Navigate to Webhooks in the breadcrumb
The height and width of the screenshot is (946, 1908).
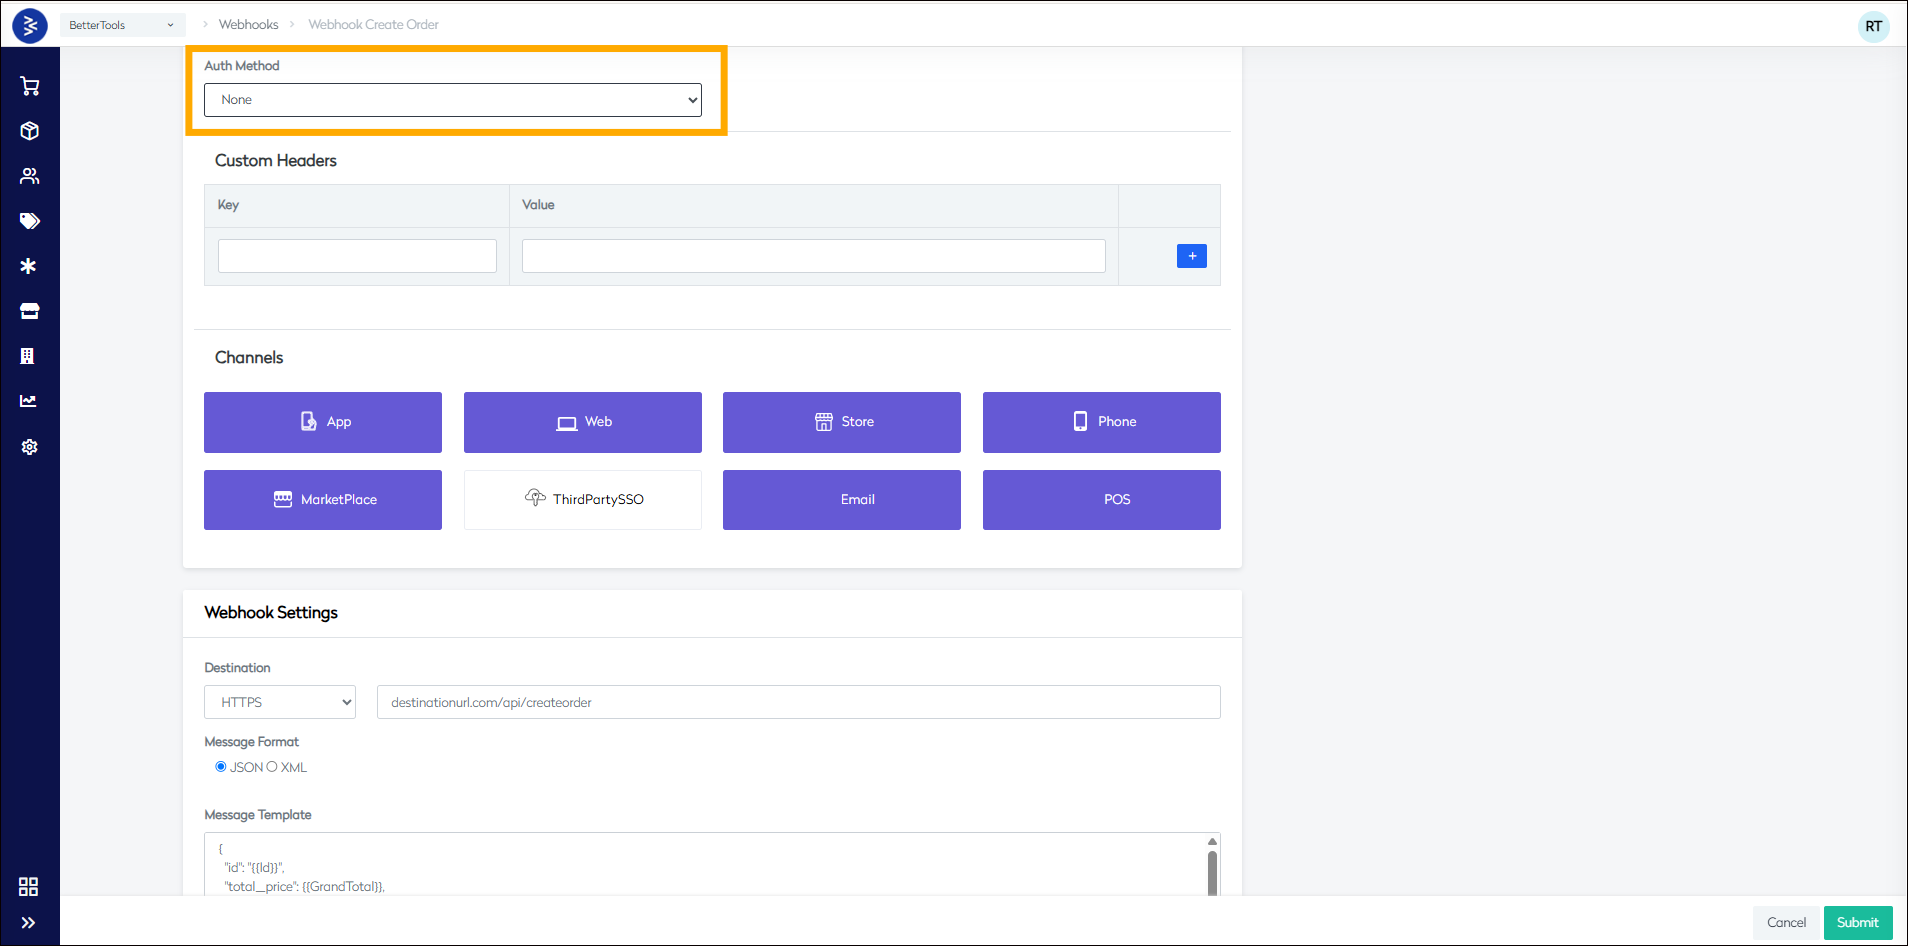pos(248,24)
